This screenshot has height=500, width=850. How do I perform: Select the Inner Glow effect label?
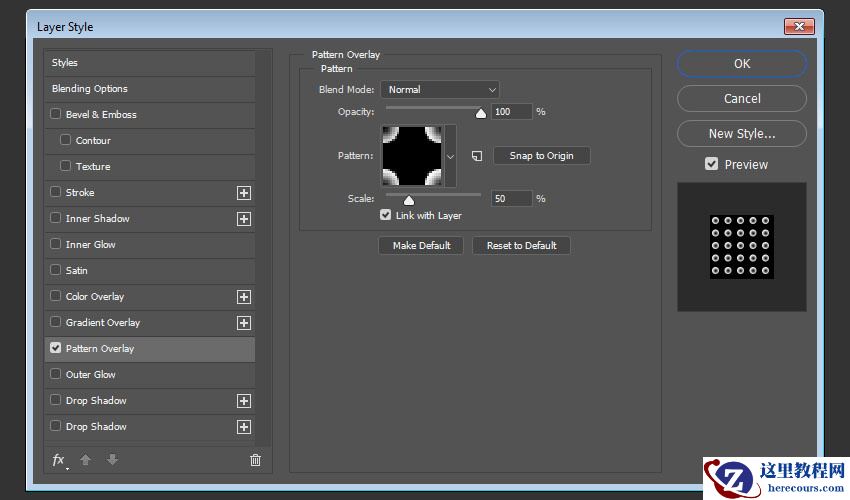(91, 245)
